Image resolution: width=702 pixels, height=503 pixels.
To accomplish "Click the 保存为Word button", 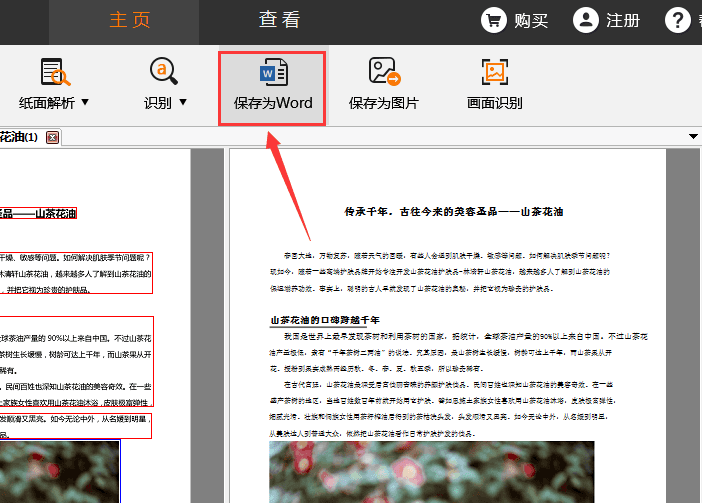I will [273, 88].
